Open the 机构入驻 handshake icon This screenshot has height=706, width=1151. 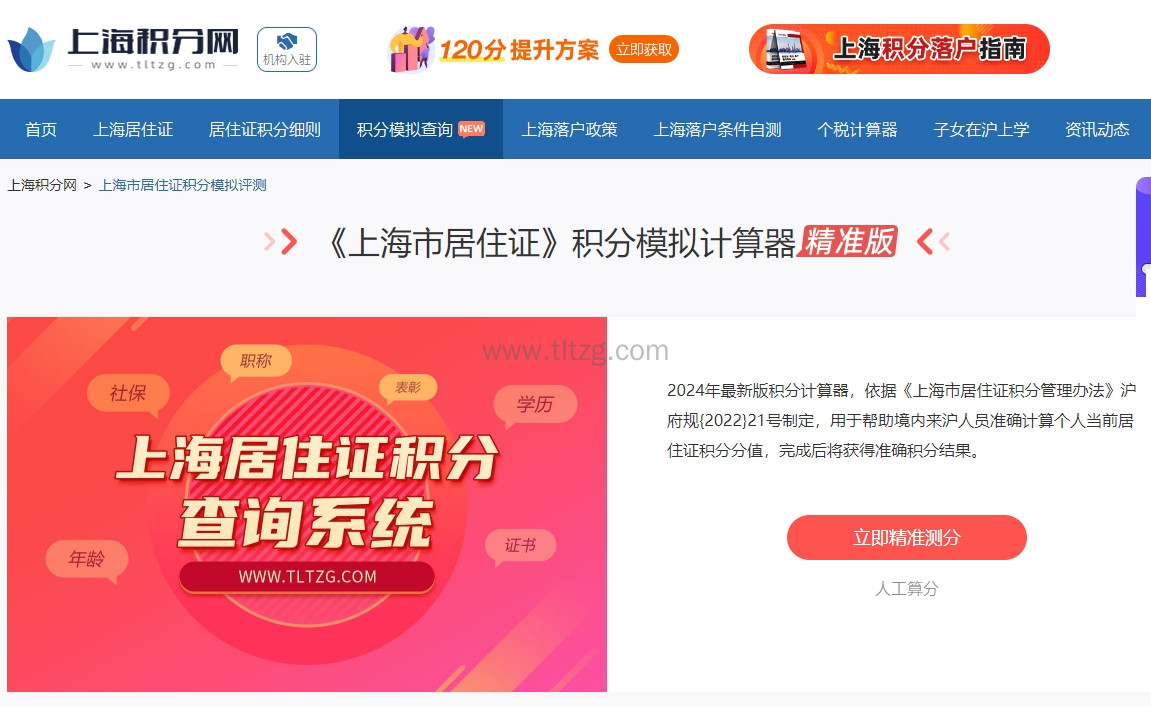(x=287, y=49)
